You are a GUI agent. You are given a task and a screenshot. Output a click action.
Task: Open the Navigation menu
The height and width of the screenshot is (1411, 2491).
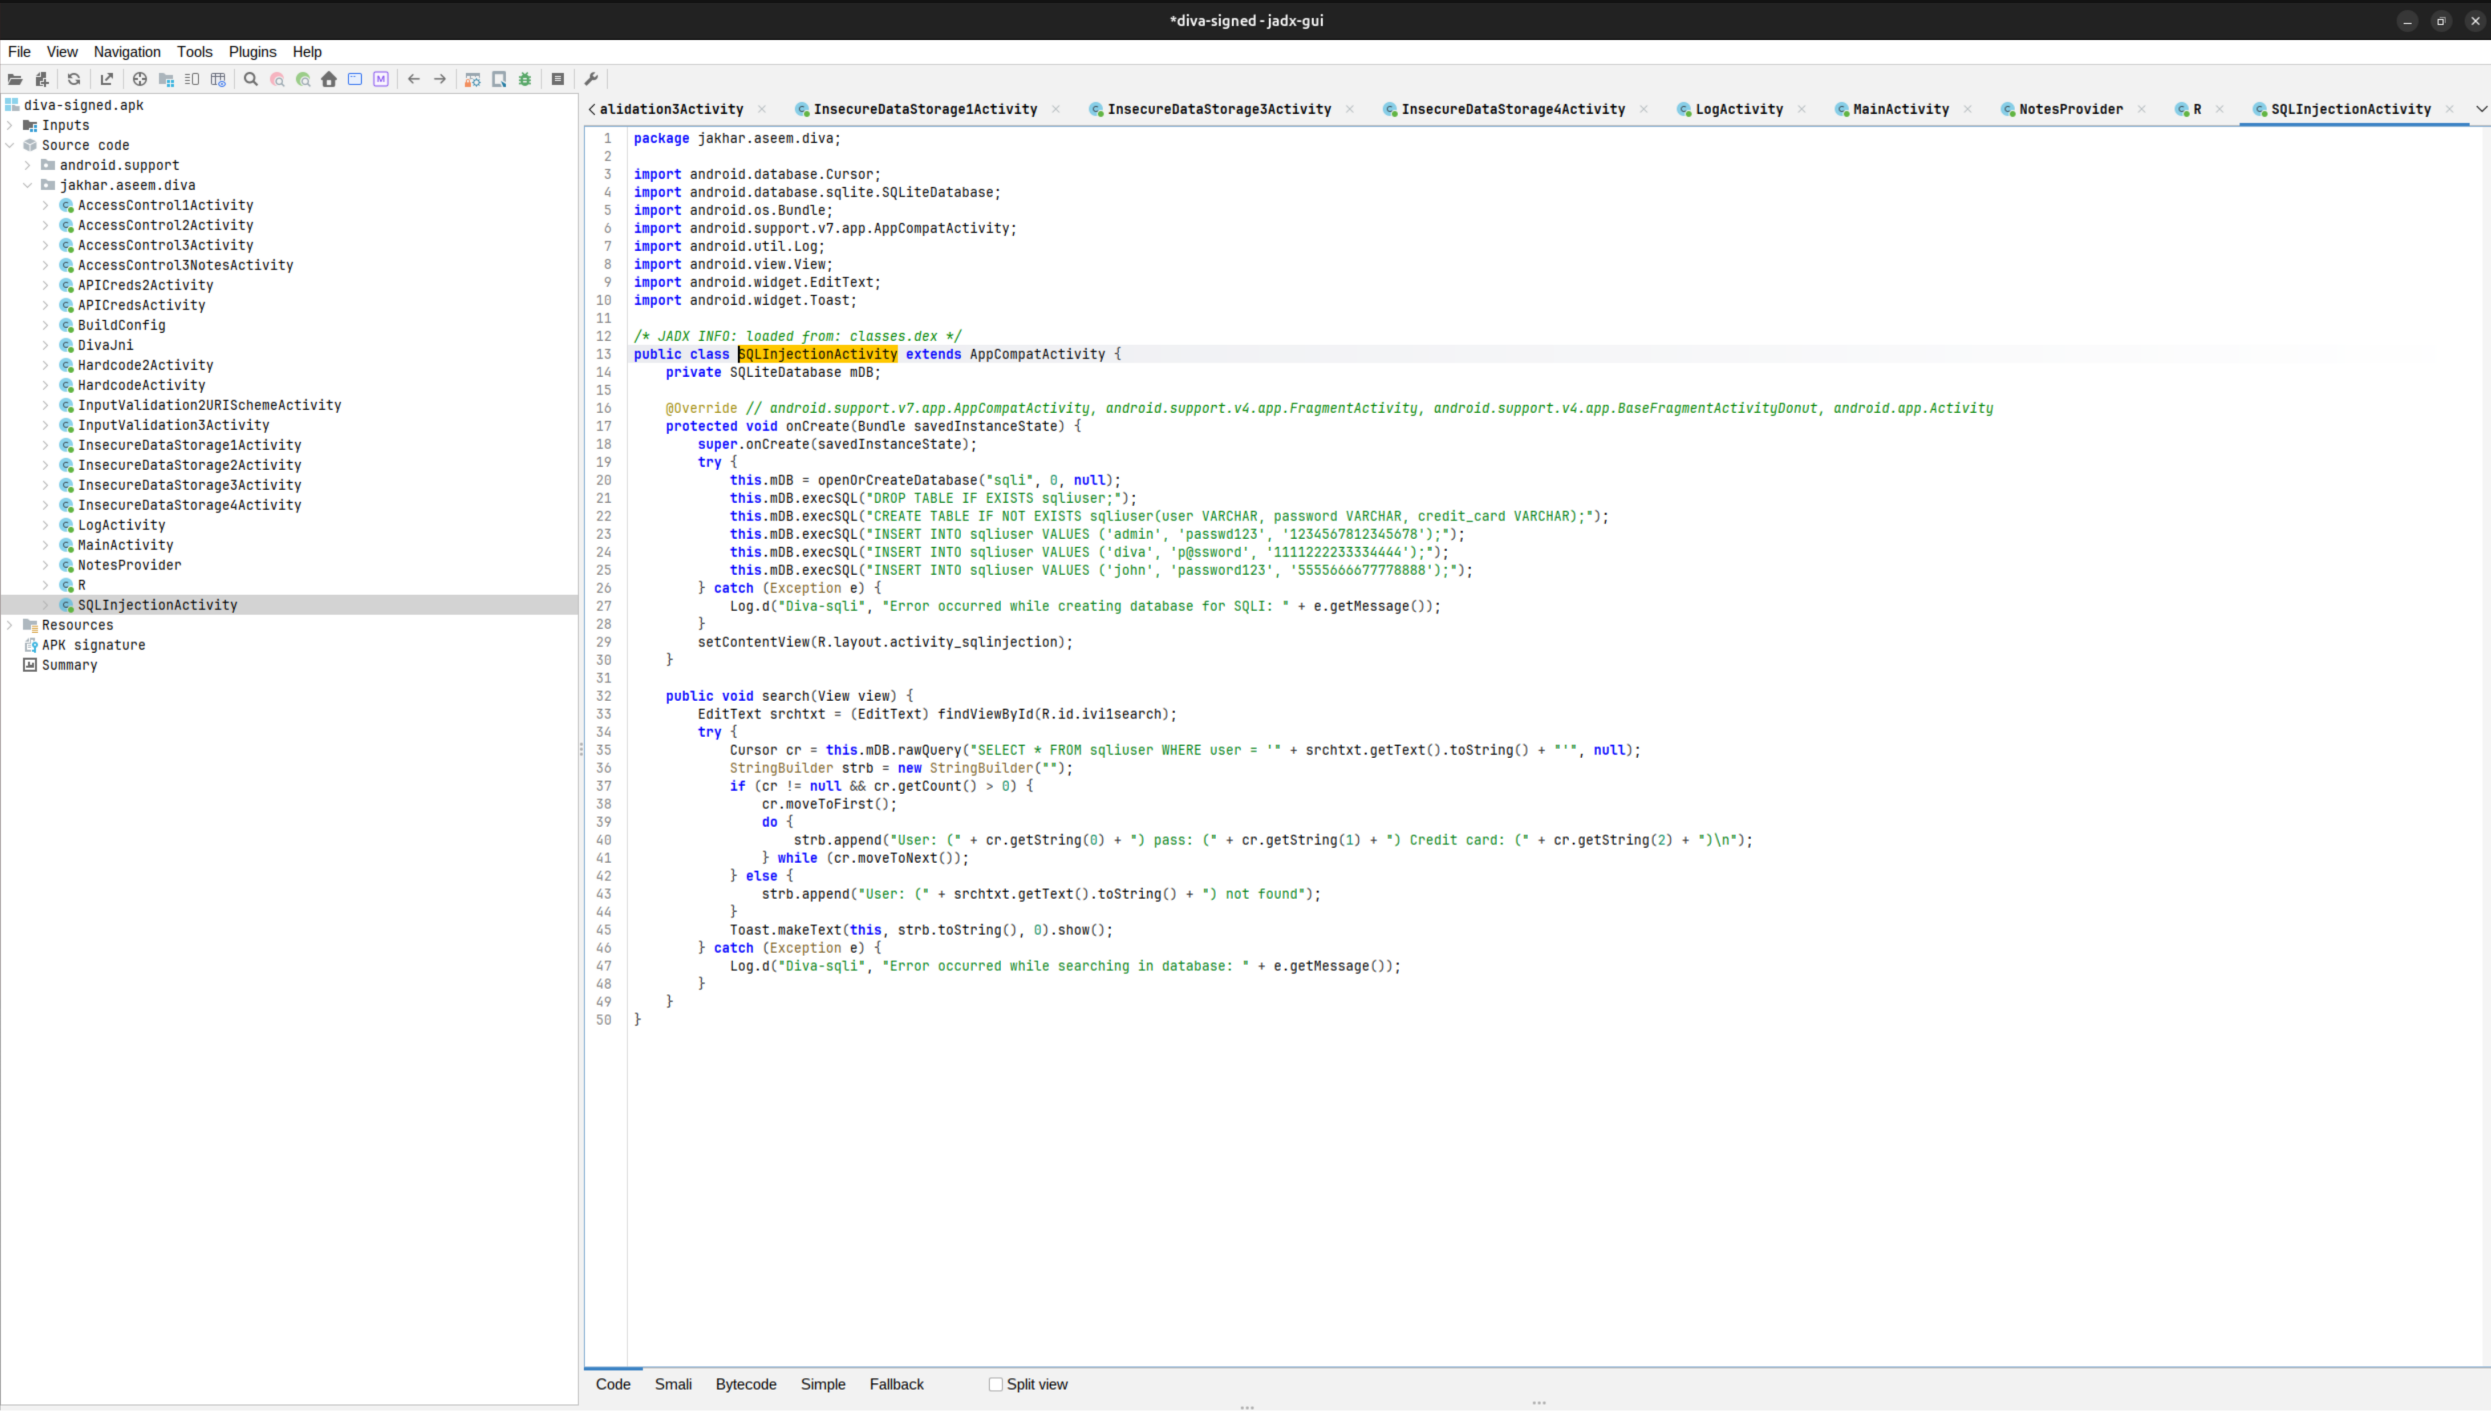click(x=127, y=52)
